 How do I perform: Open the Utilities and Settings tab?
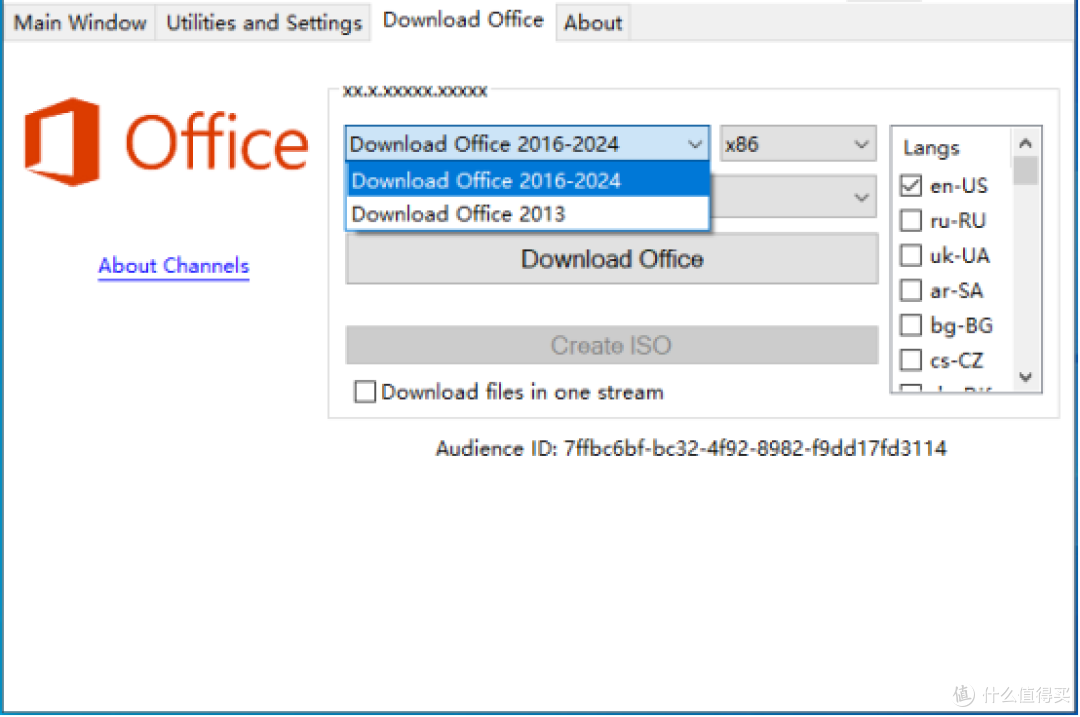tap(264, 23)
